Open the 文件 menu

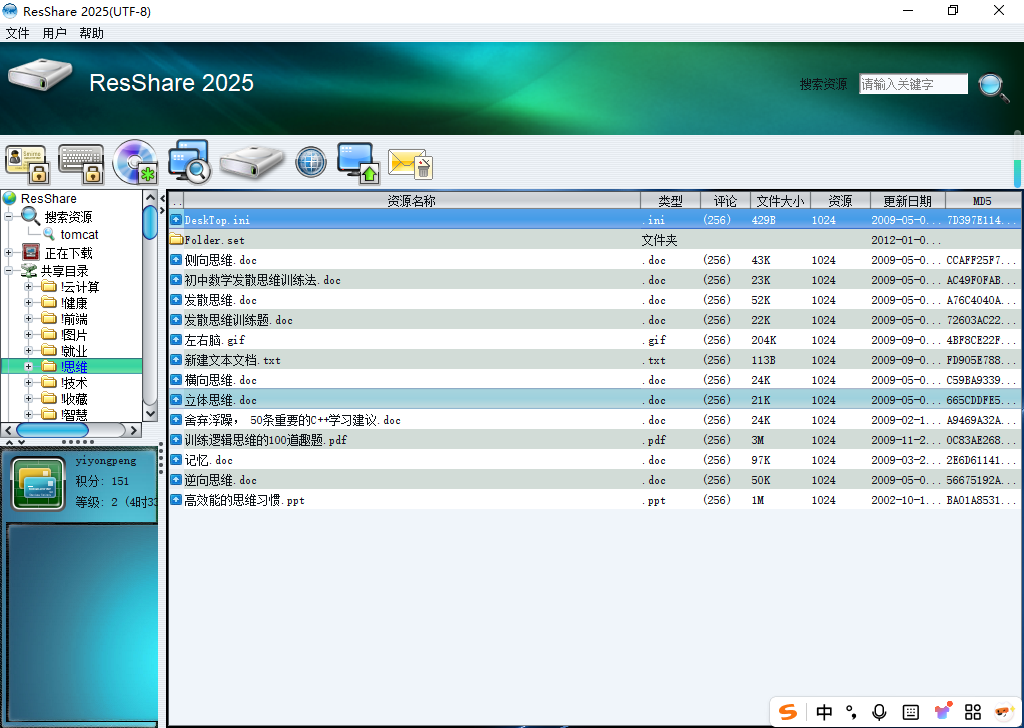[x=17, y=32]
